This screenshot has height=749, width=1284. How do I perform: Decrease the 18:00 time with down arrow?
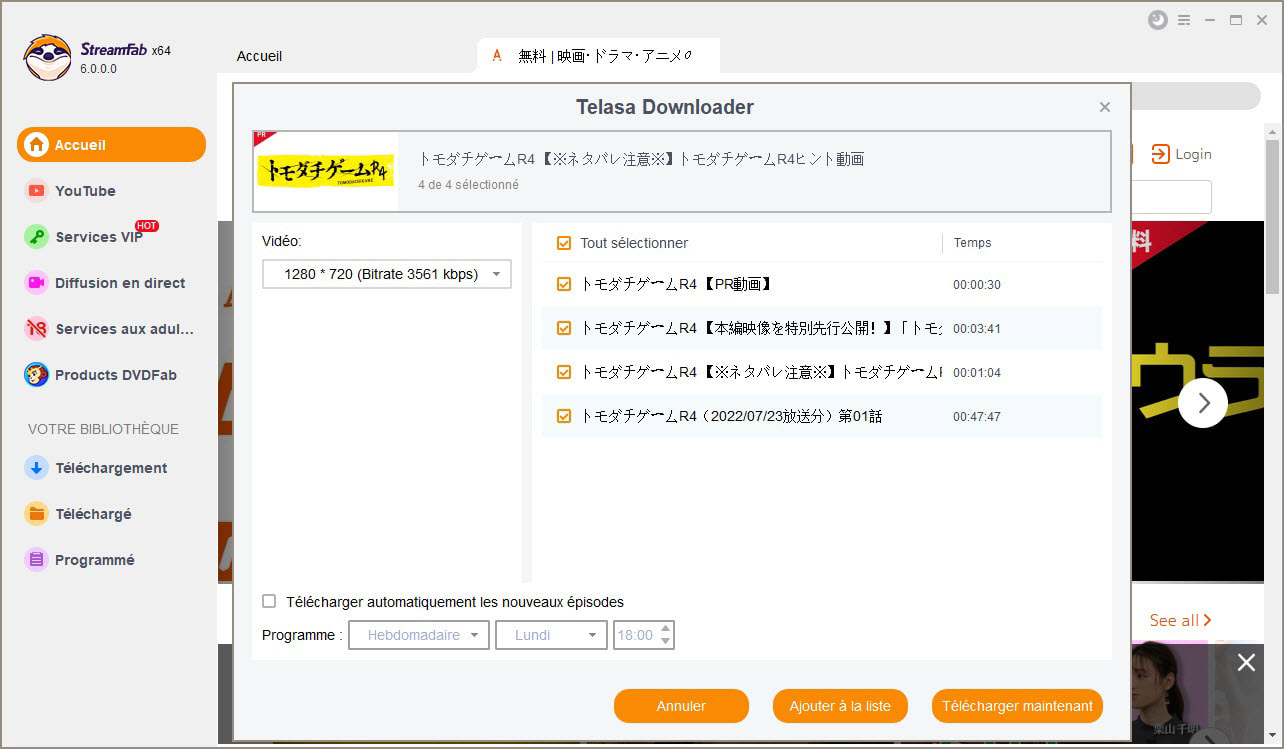666,641
